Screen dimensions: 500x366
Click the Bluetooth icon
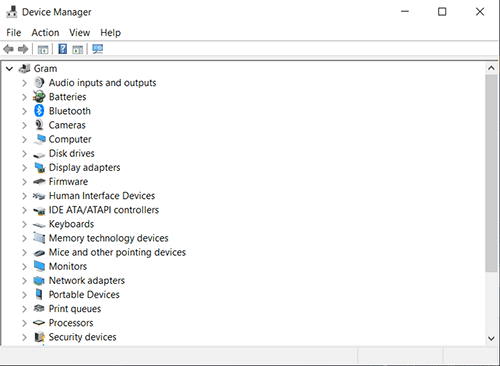[x=39, y=111]
